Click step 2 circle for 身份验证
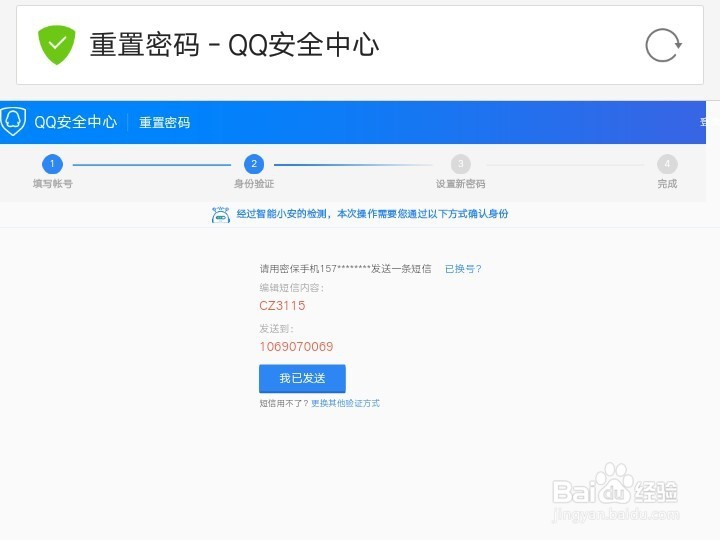Image resolution: width=720 pixels, height=540 pixels. point(254,164)
